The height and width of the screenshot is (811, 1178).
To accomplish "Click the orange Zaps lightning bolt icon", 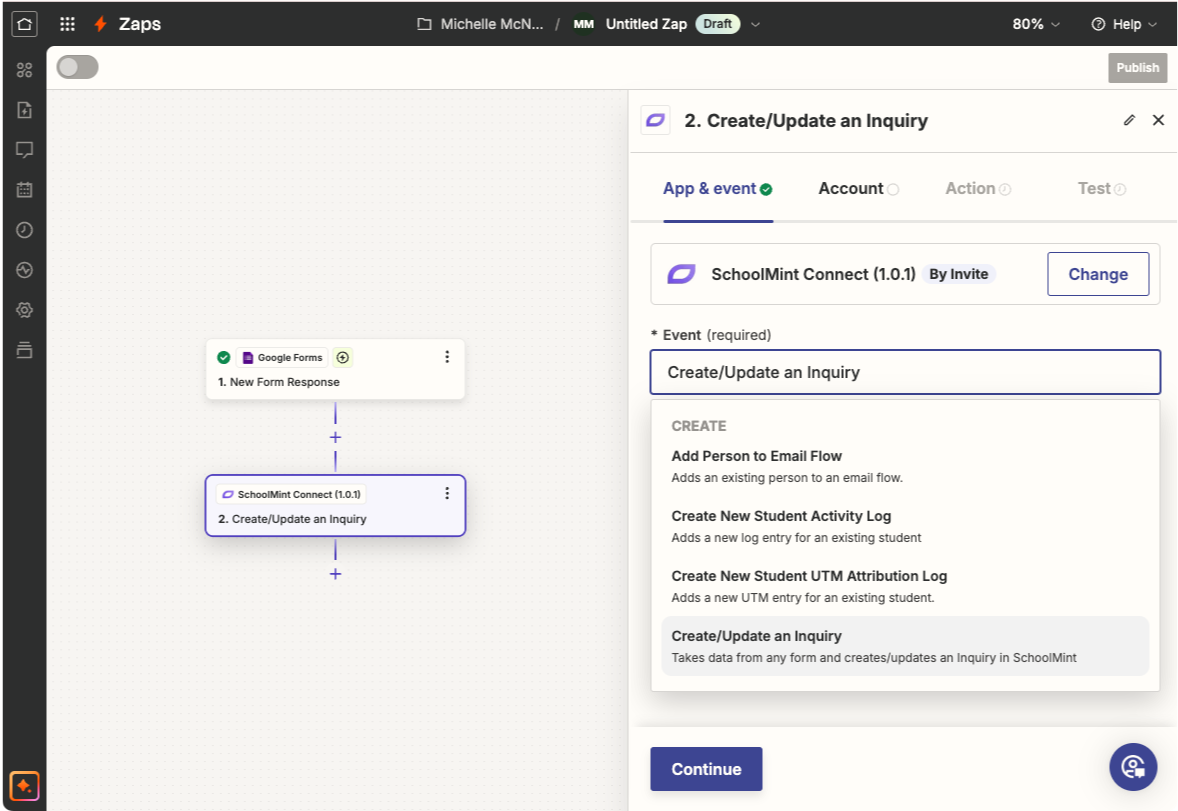I will tap(100, 24).
